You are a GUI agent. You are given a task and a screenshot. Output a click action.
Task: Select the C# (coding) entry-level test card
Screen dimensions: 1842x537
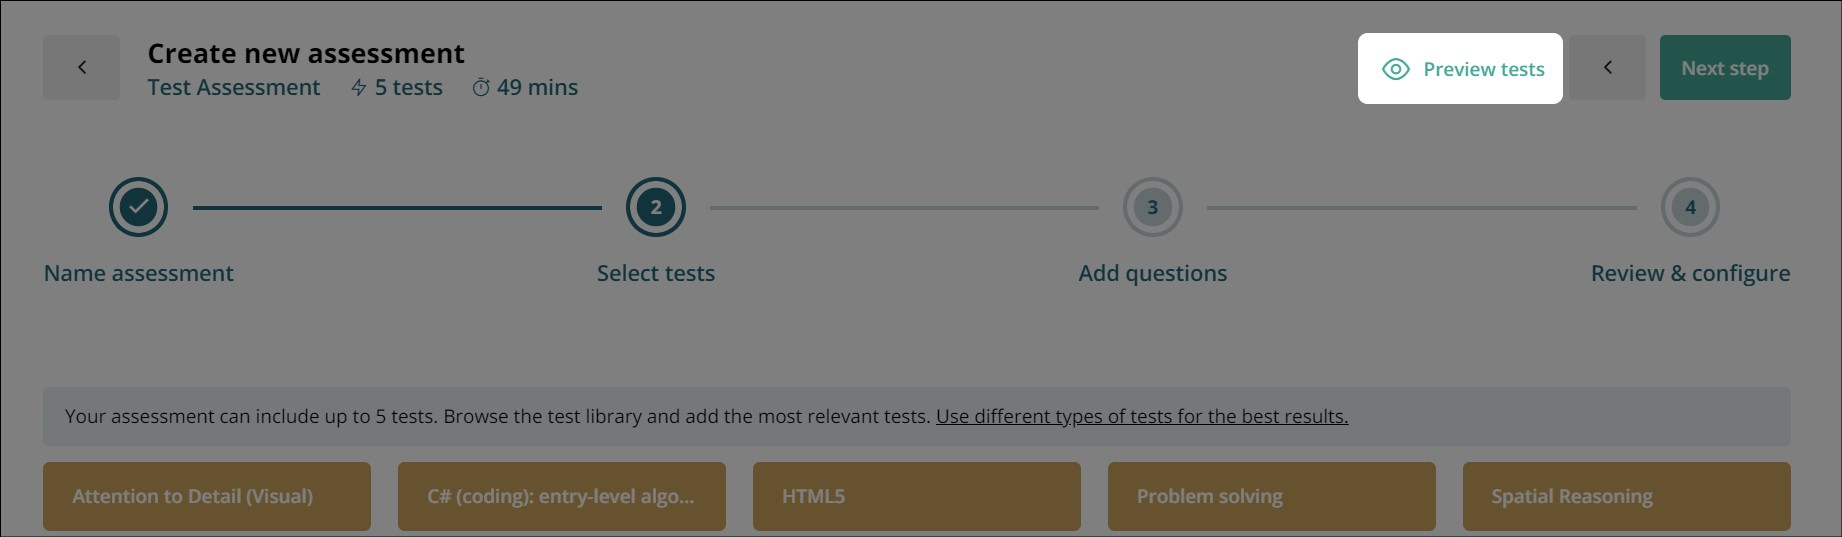[x=562, y=496]
